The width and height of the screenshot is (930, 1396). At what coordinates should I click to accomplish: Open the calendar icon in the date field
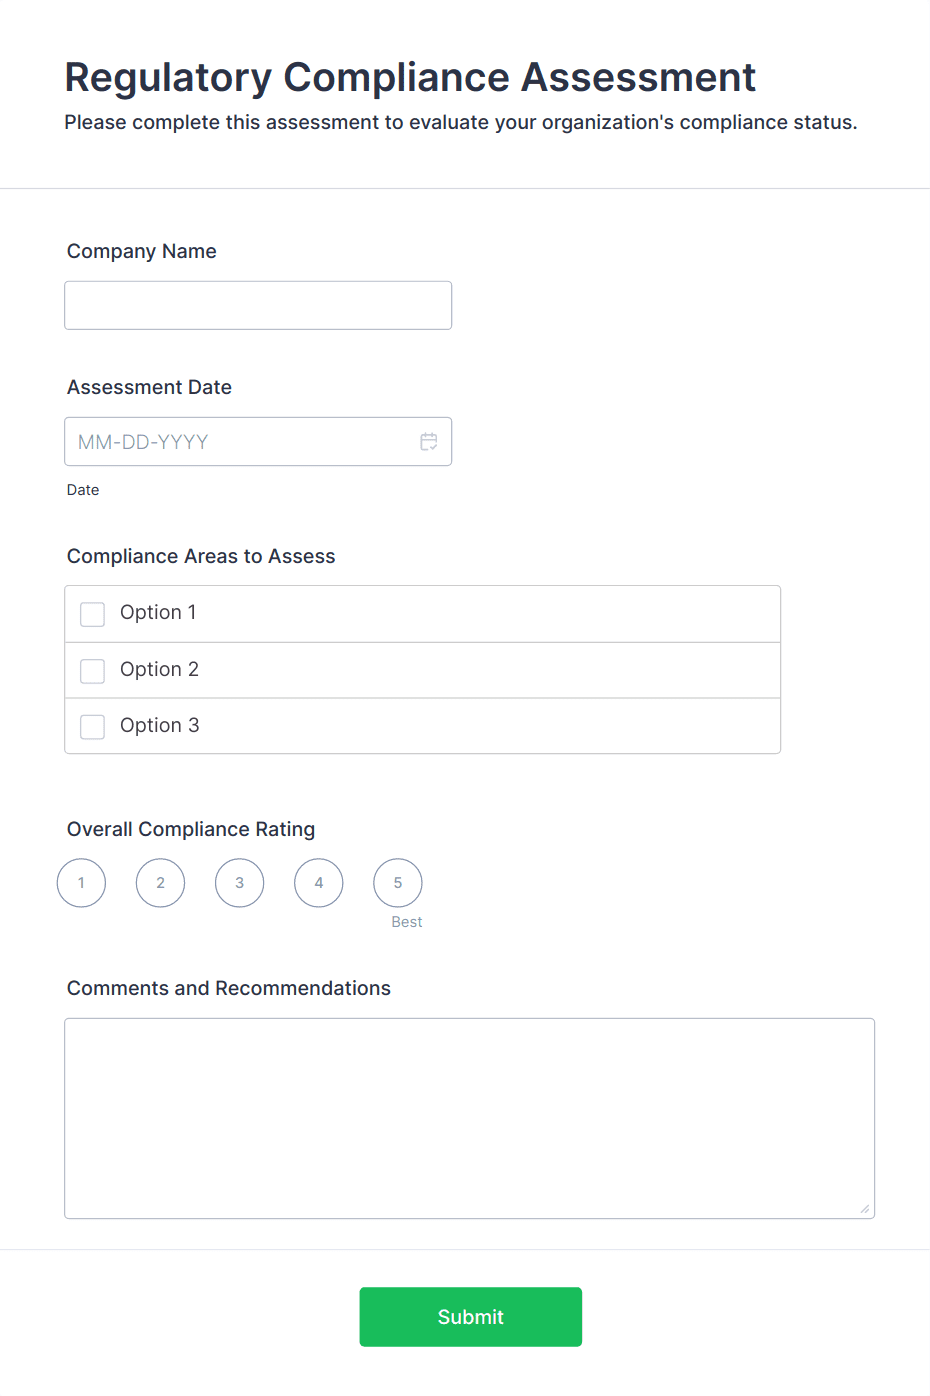tap(429, 441)
